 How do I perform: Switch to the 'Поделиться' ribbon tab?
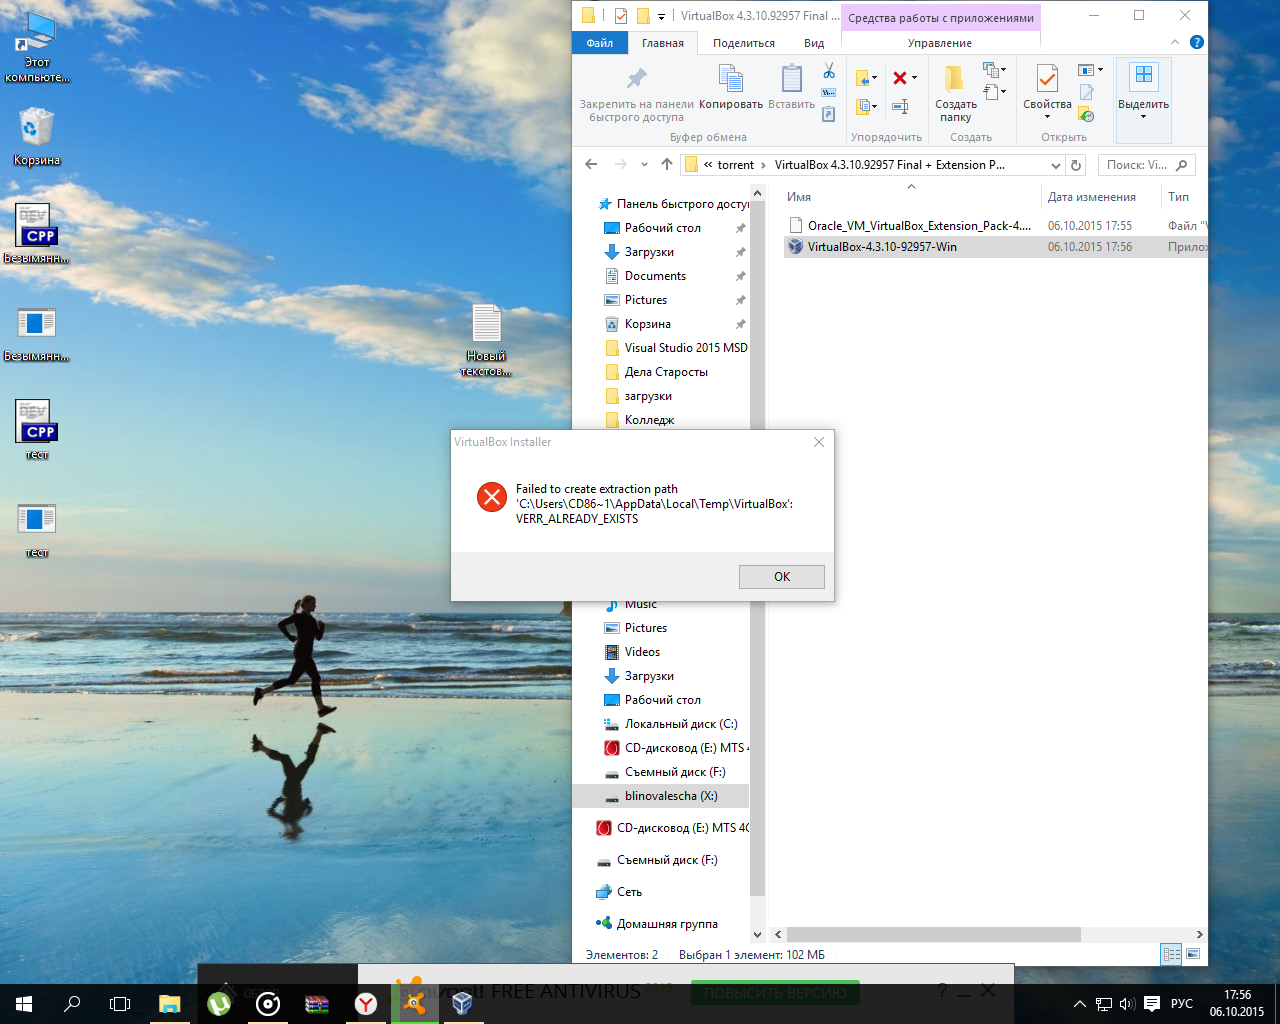[744, 43]
